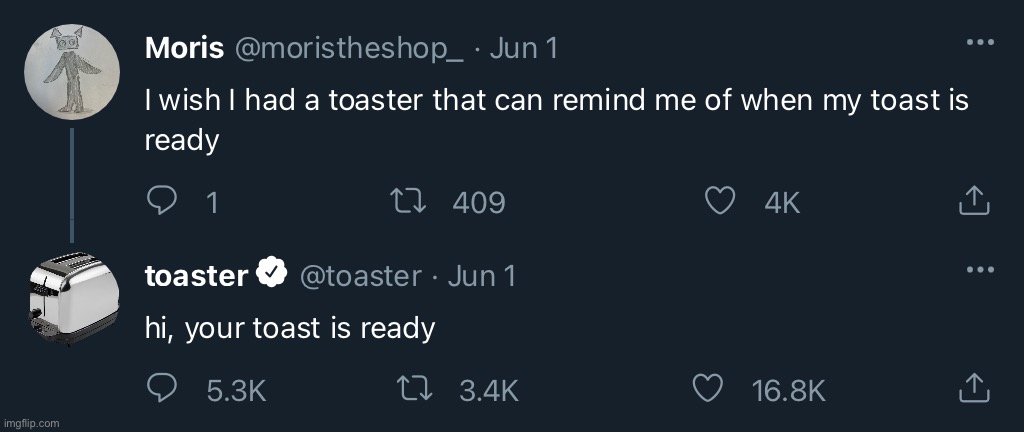Open replies on Moris's tweet

pyautogui.click(x=161, y=202)
